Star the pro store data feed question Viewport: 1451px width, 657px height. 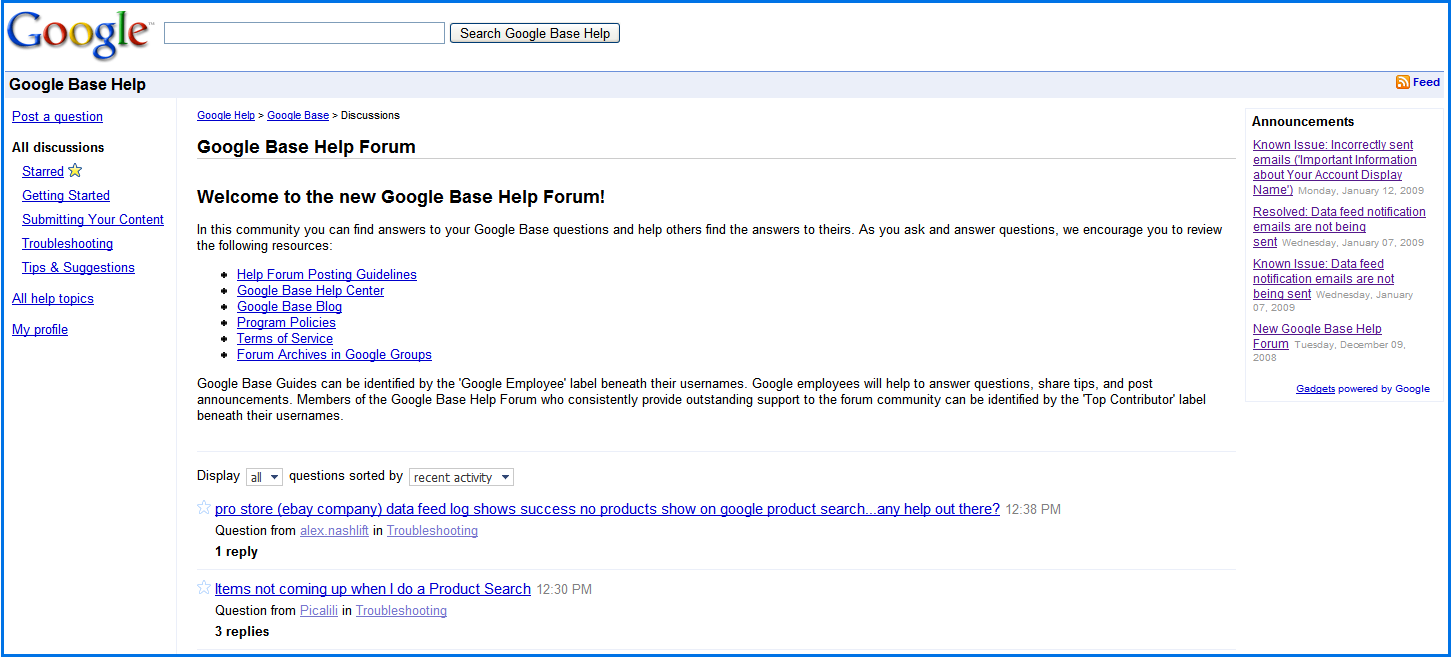(204, 508)
